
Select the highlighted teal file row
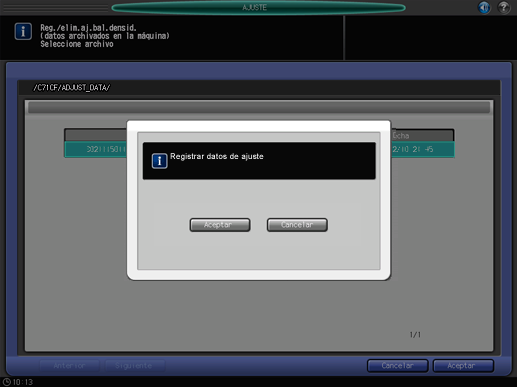[x=259, y=149]
